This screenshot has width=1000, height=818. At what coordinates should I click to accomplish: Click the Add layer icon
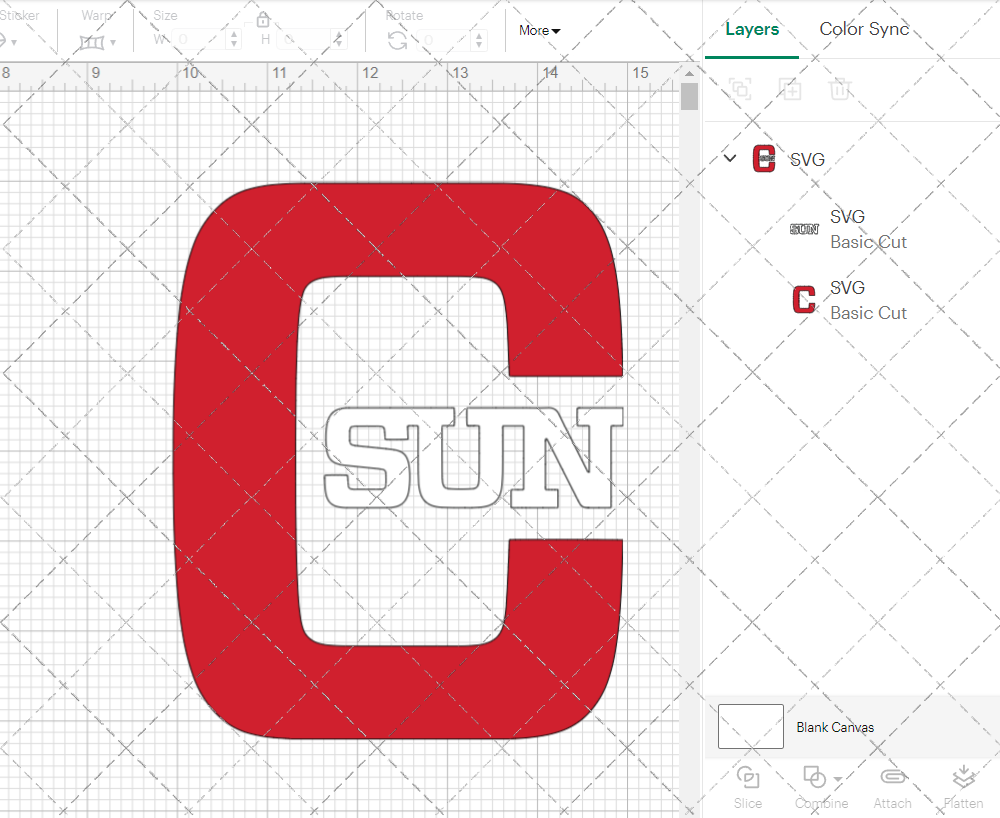coord(790,89)
